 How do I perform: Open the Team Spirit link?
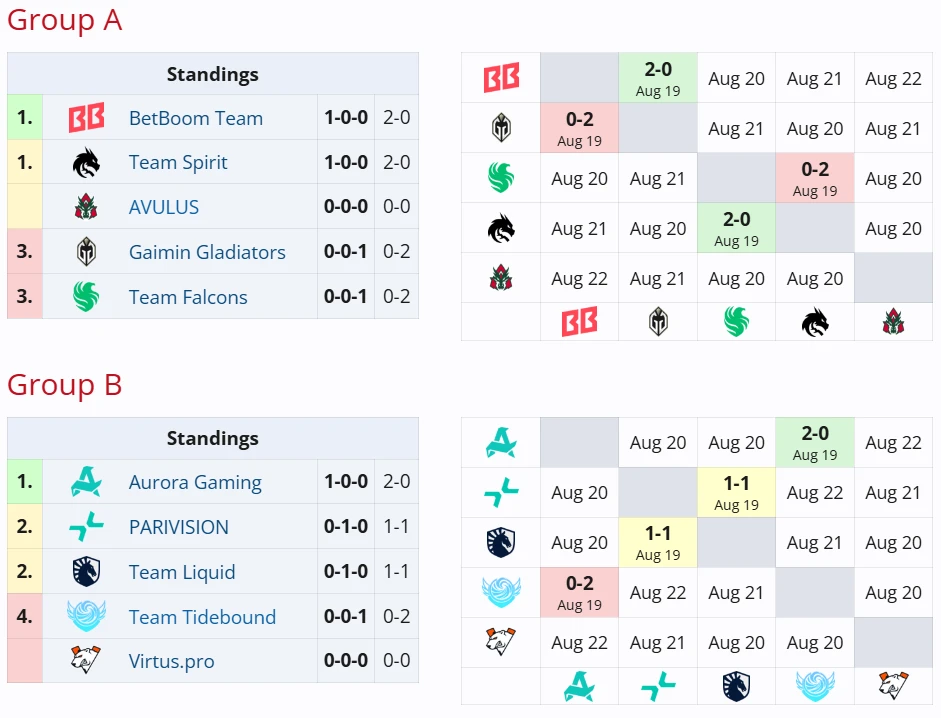(x=178, y=162)
